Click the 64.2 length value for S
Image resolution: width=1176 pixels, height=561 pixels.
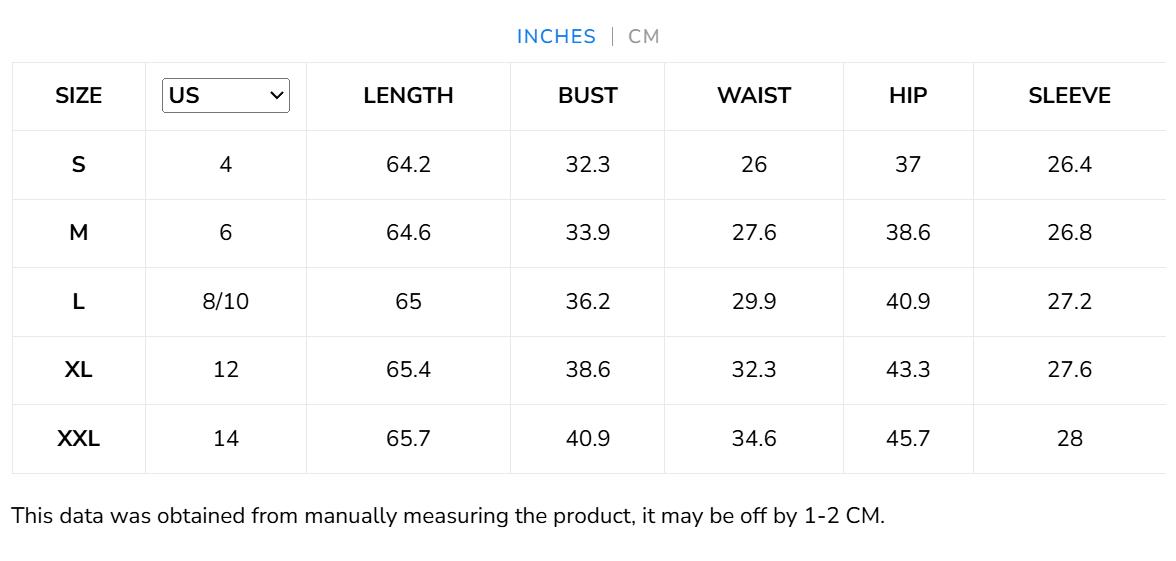coord(408,165)
